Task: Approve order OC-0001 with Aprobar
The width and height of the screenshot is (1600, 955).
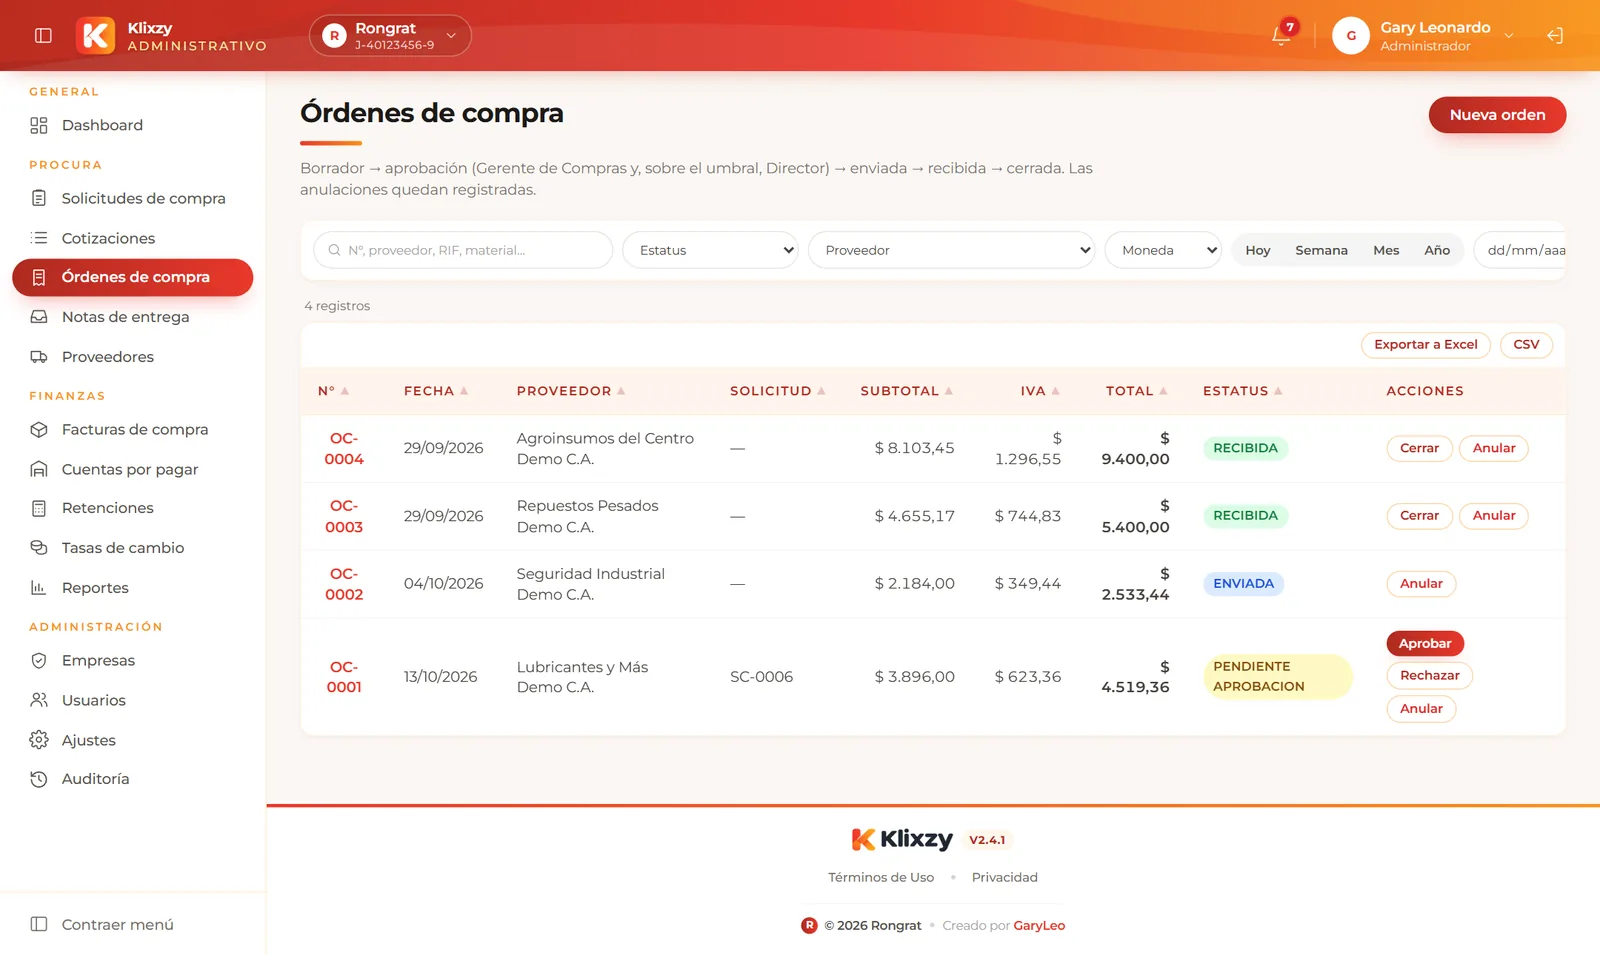Action: pyautogui.click(x=1425, y=643)
